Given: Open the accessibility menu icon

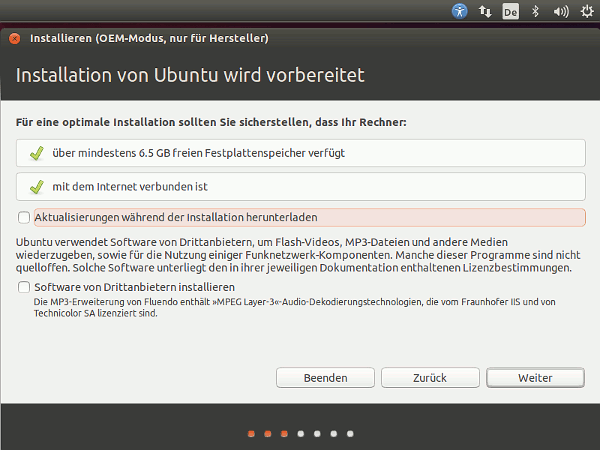Looking at the screenshot, I should [459, 11].
